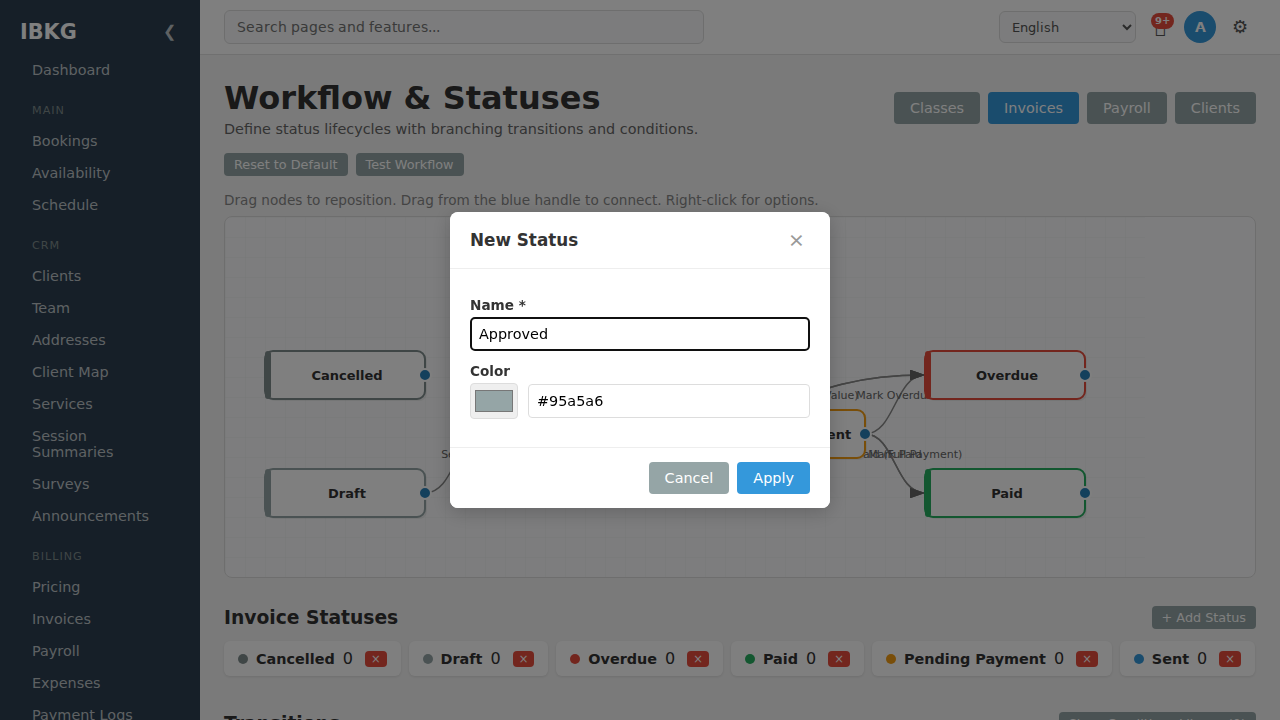Click the IBKG logo text
1280x720 pixels.
coord(48,31)
